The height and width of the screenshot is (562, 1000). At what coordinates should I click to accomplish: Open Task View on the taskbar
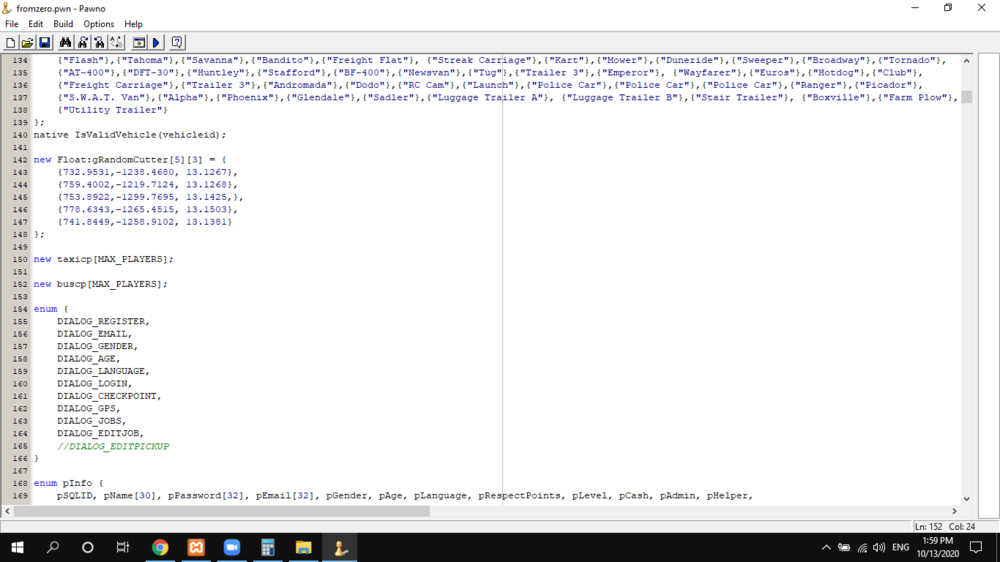(122, 547)
